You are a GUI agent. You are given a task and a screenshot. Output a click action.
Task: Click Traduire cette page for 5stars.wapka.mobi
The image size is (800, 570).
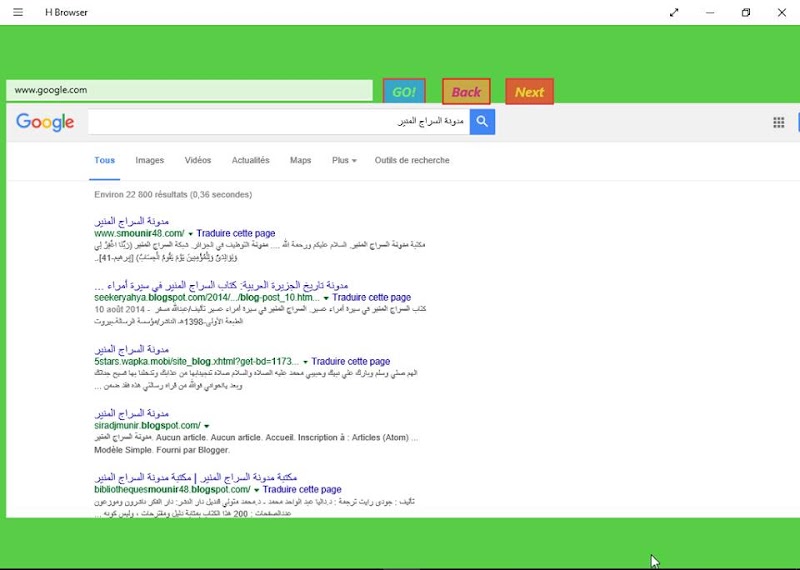point(351,361)
